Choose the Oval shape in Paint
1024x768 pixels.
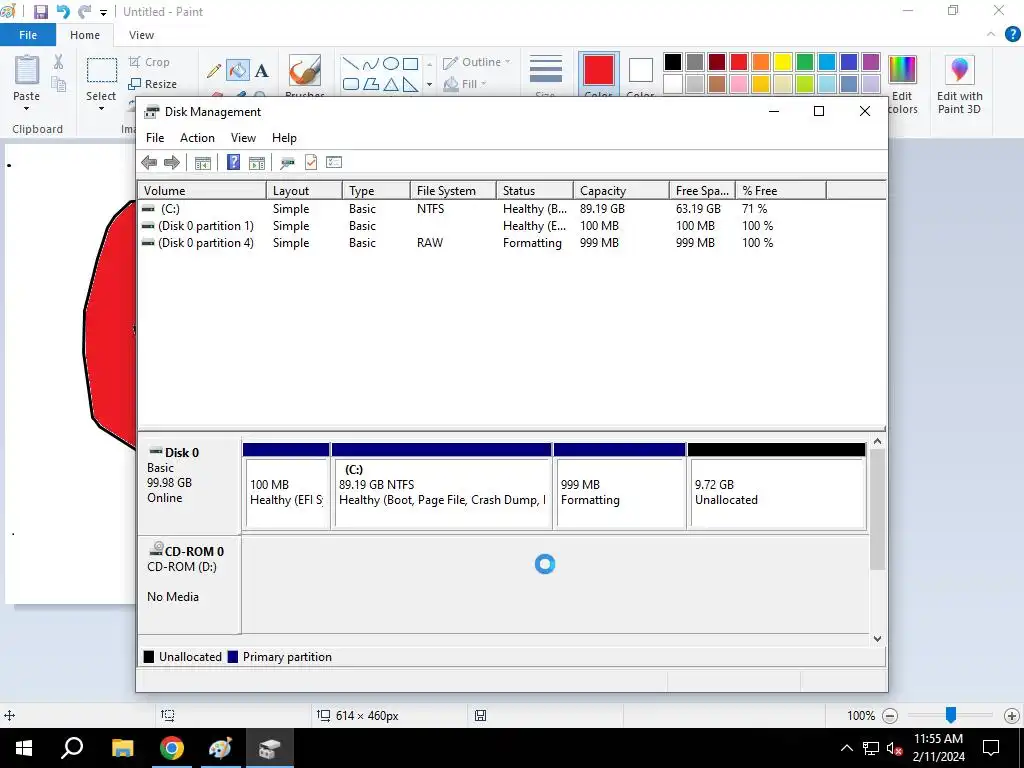coord(391,64)
